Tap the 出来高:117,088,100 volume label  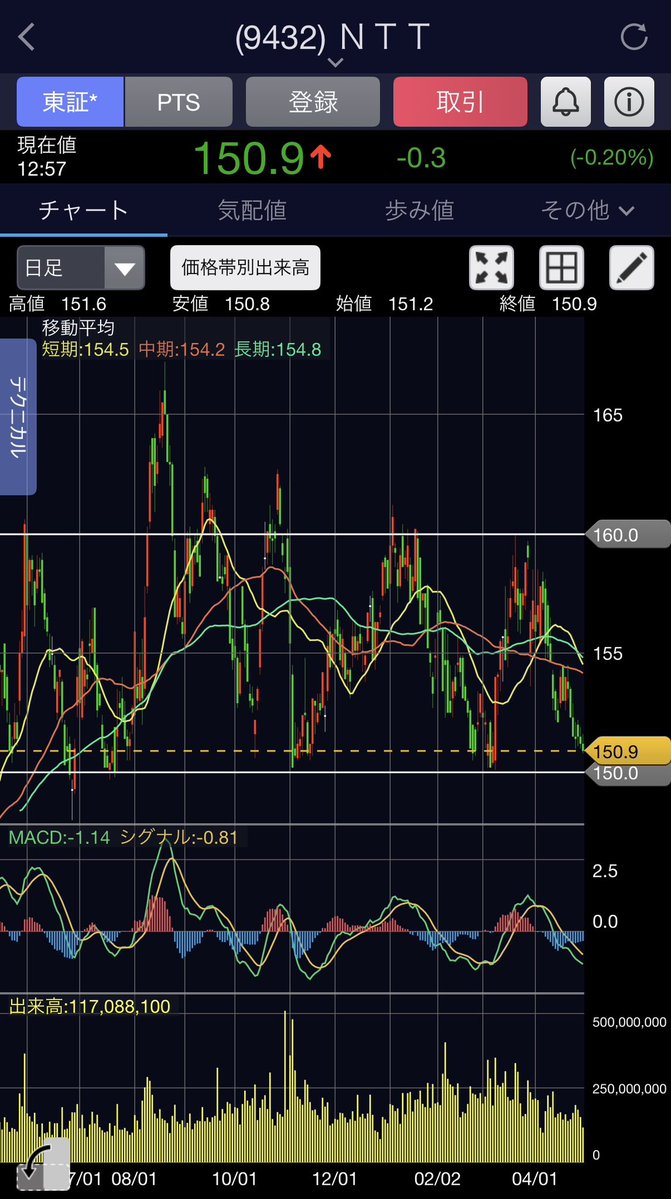[x=89, y=1006]
